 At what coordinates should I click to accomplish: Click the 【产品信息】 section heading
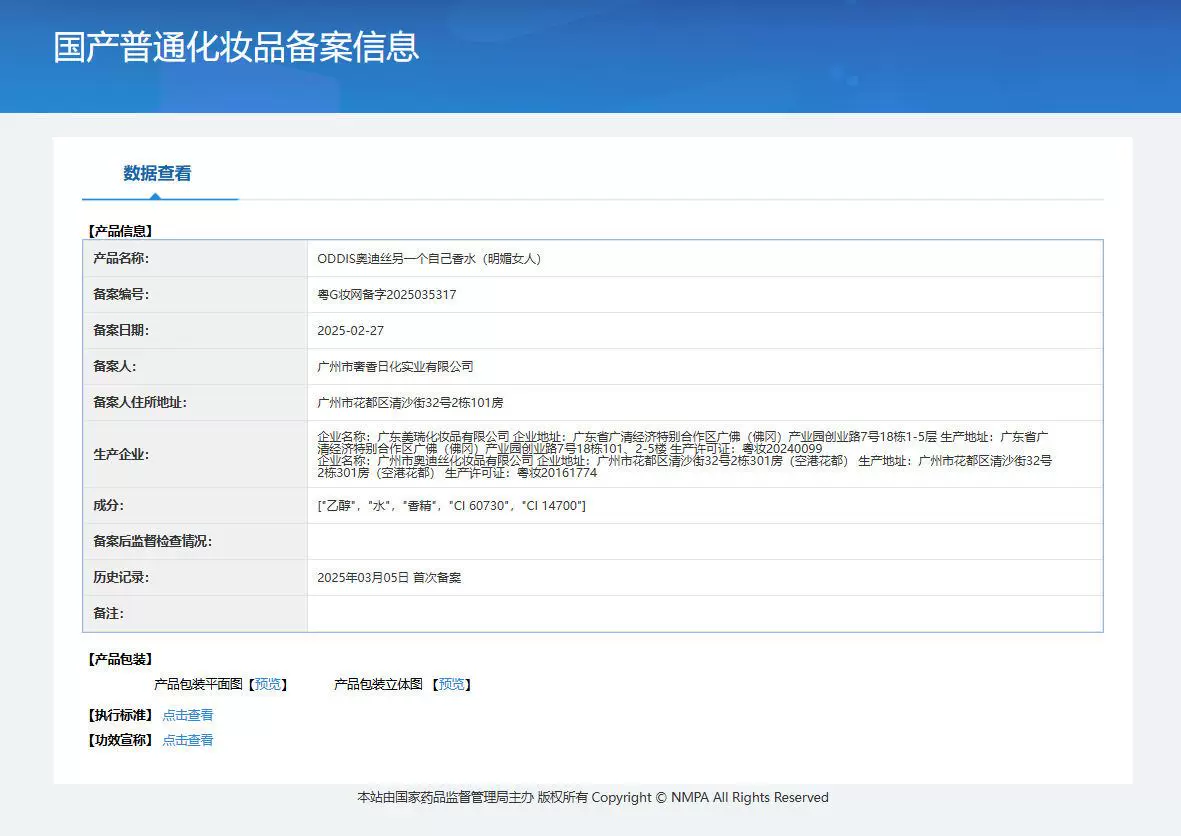(x=121, y=231)
